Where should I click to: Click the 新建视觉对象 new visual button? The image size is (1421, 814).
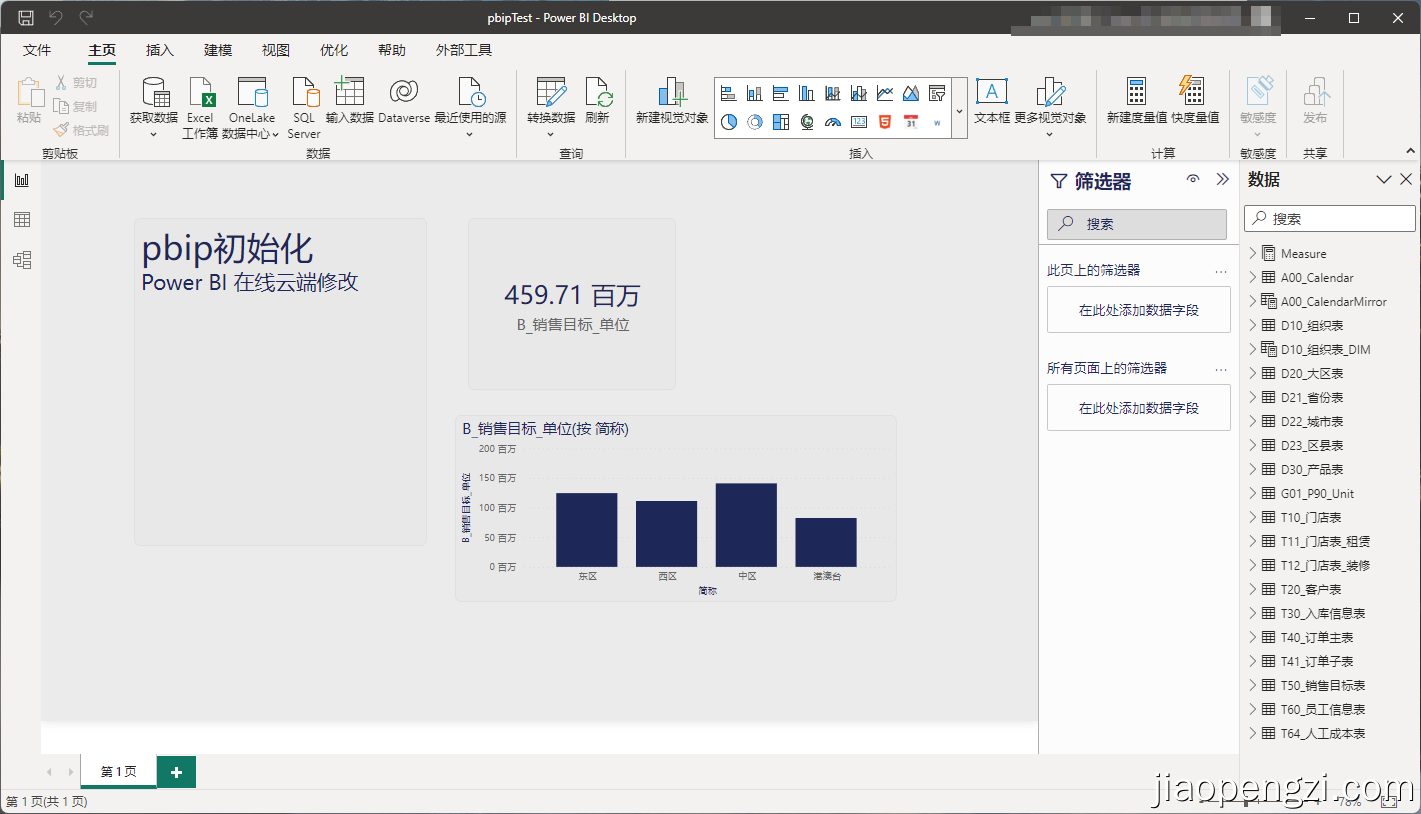point(672,100)
